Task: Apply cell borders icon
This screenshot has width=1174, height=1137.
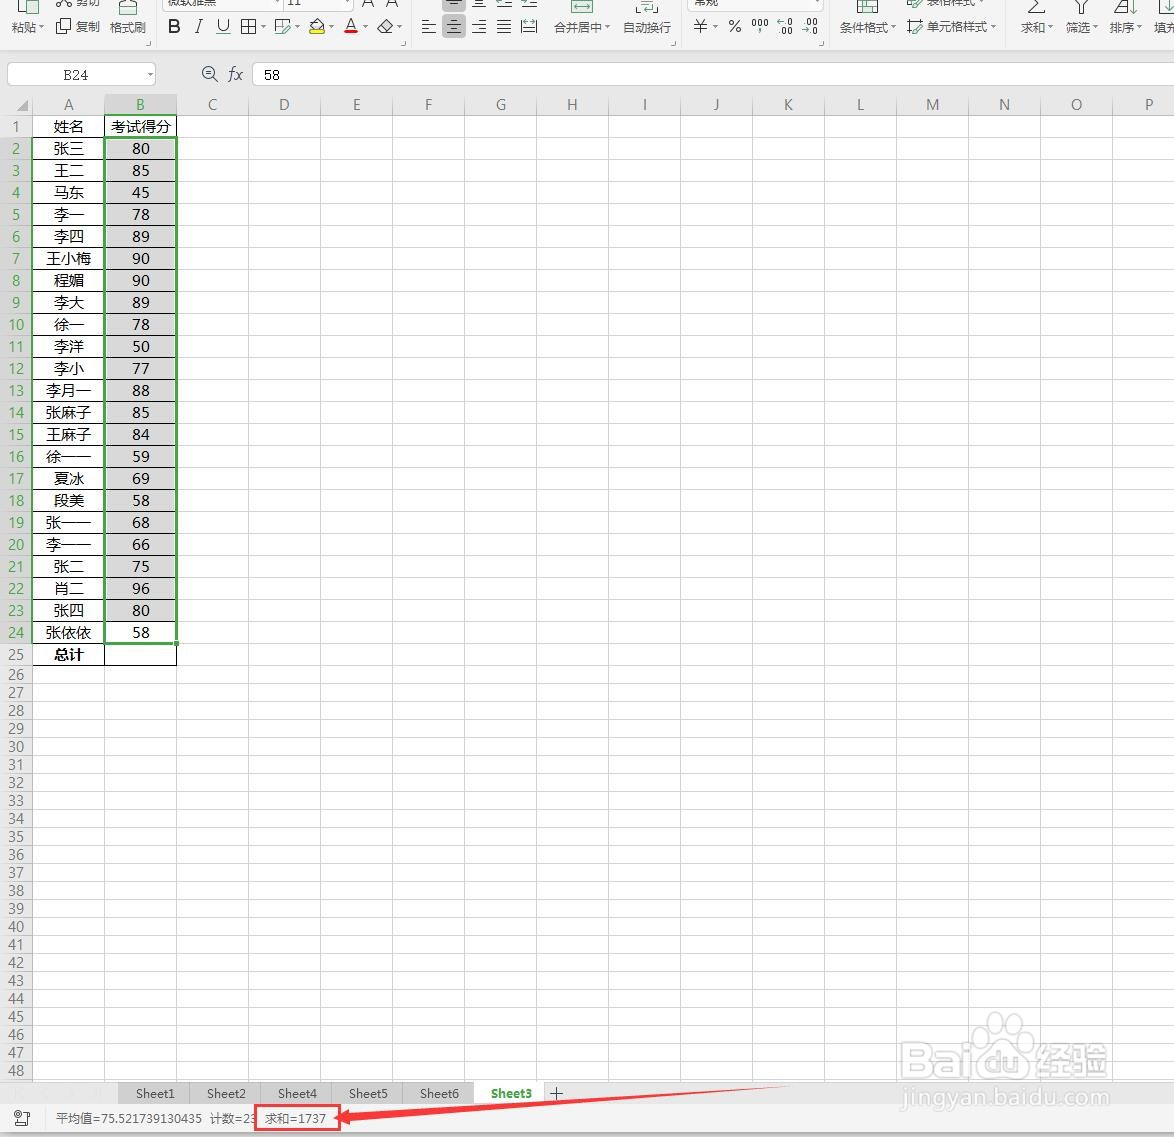Action: point(249,27)
